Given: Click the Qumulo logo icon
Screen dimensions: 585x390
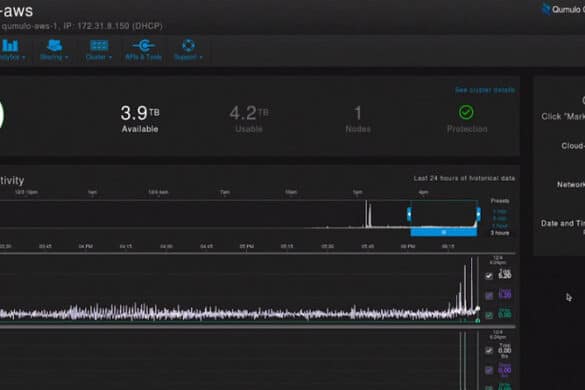Looking at the screenshot, I should [x=546, y=9].
